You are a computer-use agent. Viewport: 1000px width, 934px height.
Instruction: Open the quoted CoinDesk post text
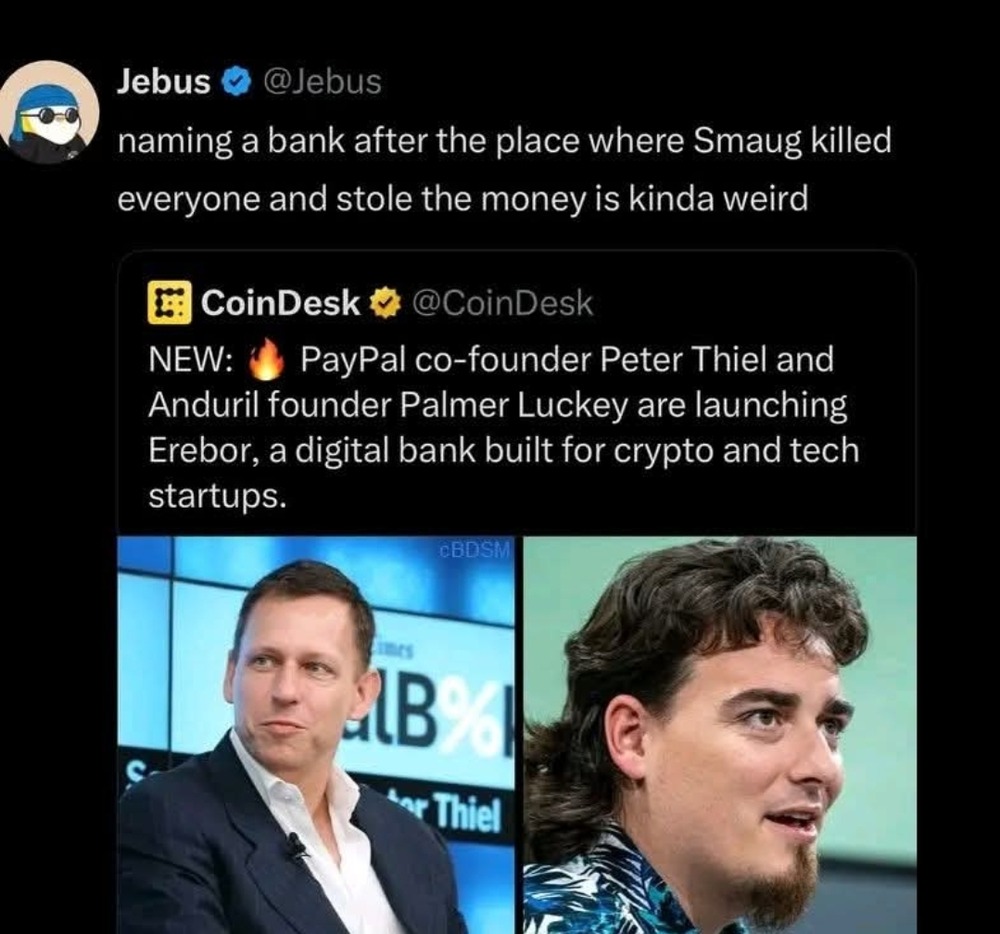point(504,427)
